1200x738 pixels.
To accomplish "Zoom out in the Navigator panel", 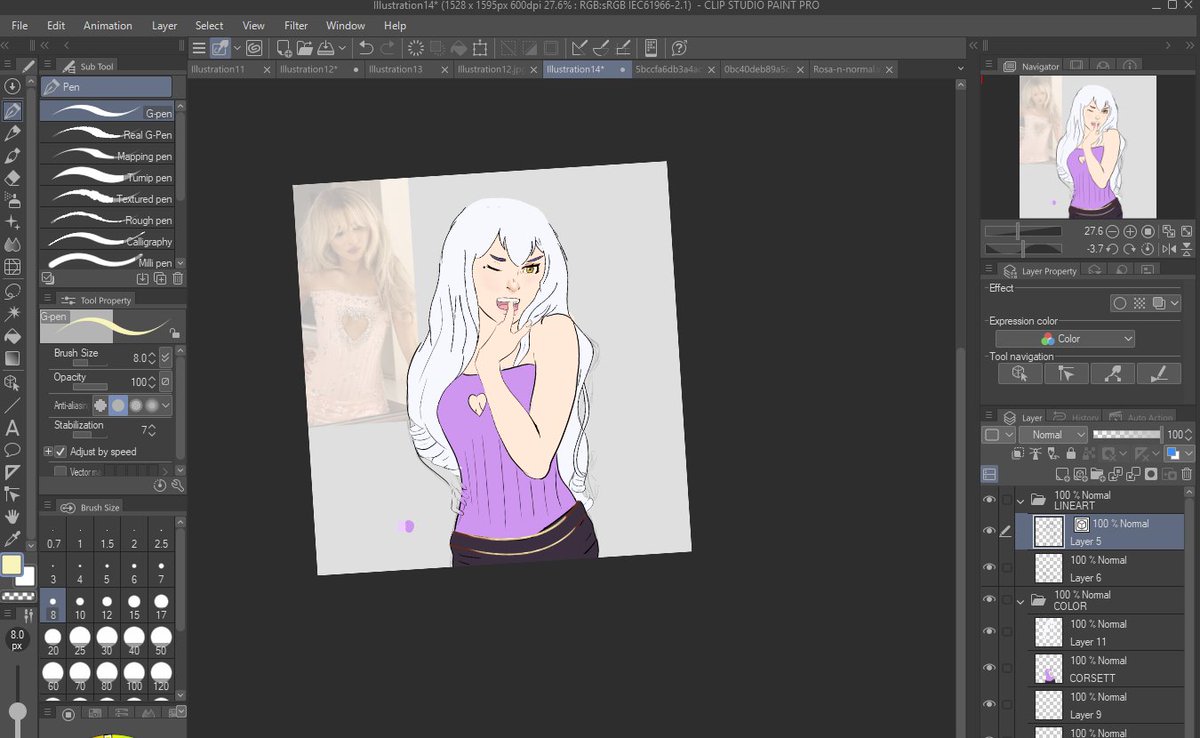I will coord(1113,231).
